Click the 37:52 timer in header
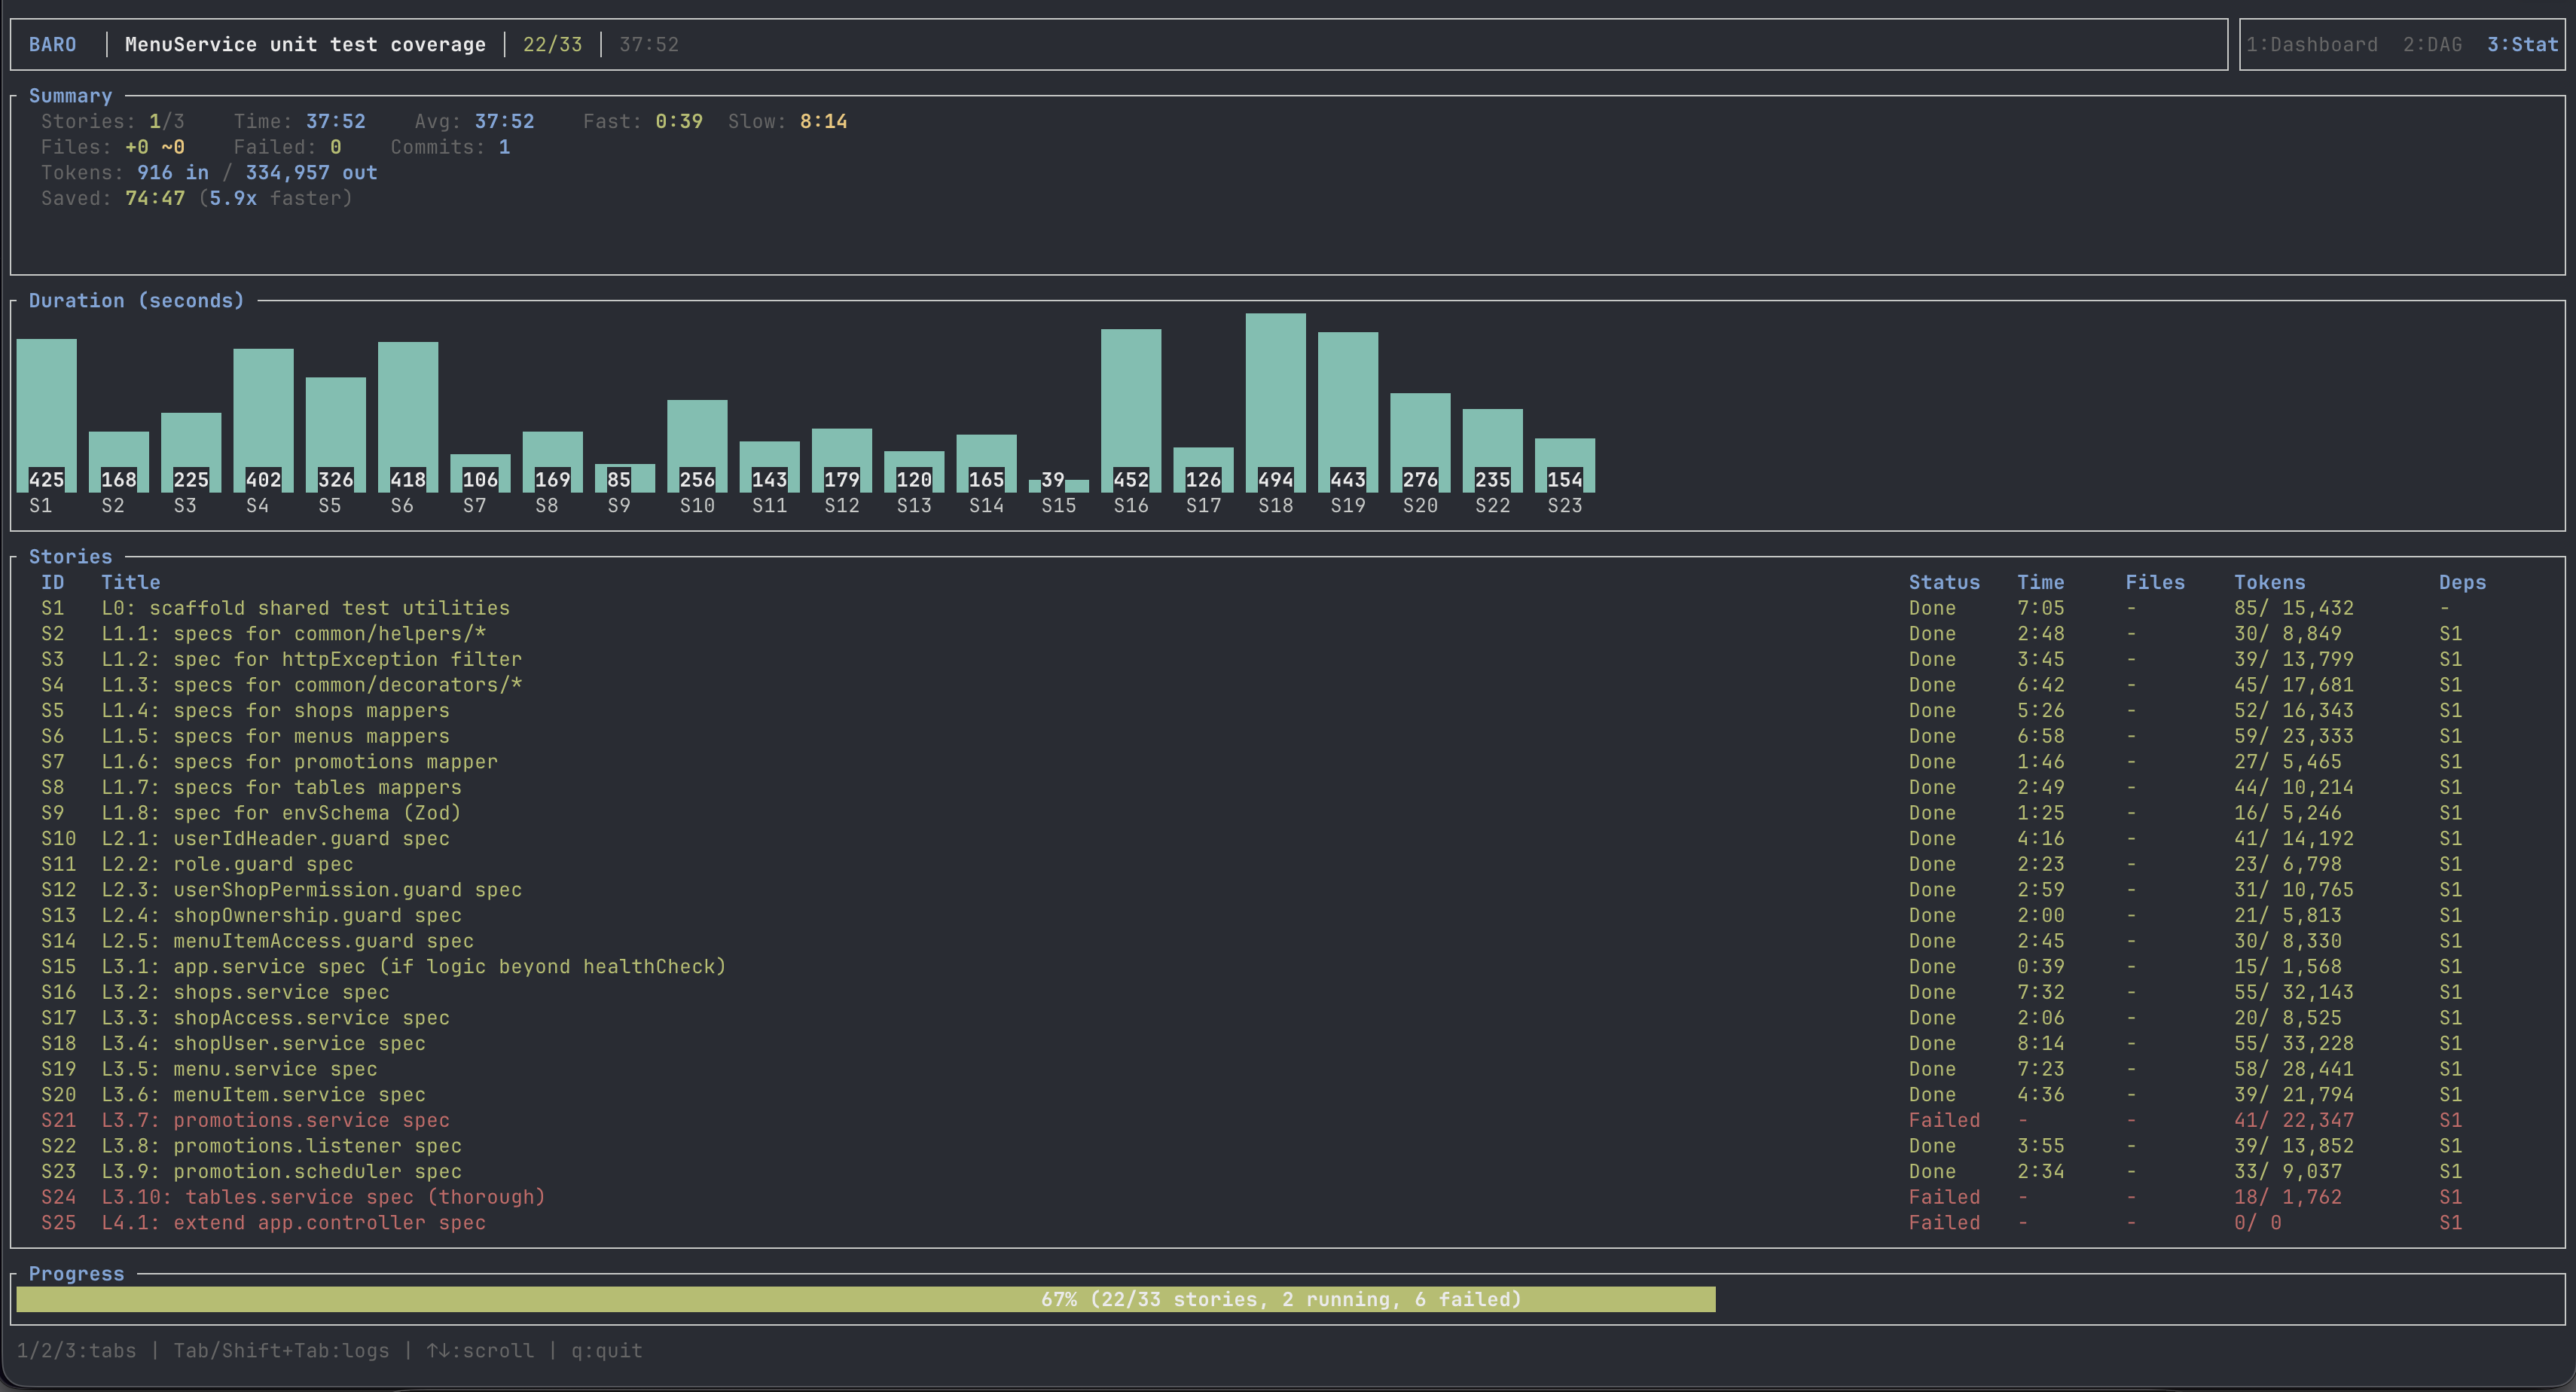 pyautogui.click(x=649, y=45)
